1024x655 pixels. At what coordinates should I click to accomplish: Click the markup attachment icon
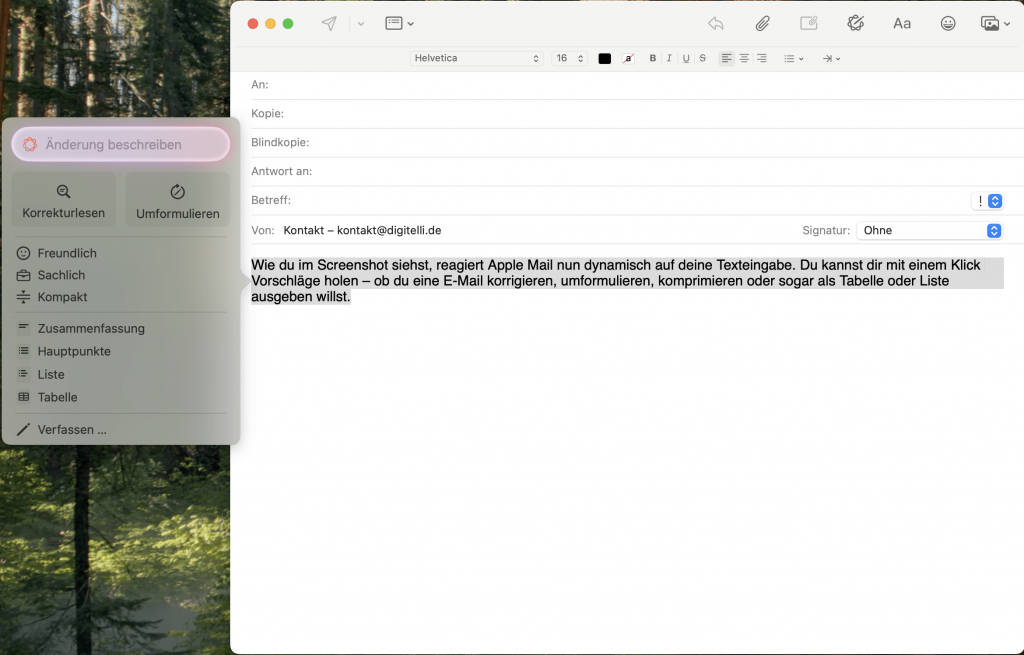(x=809, y=23)
